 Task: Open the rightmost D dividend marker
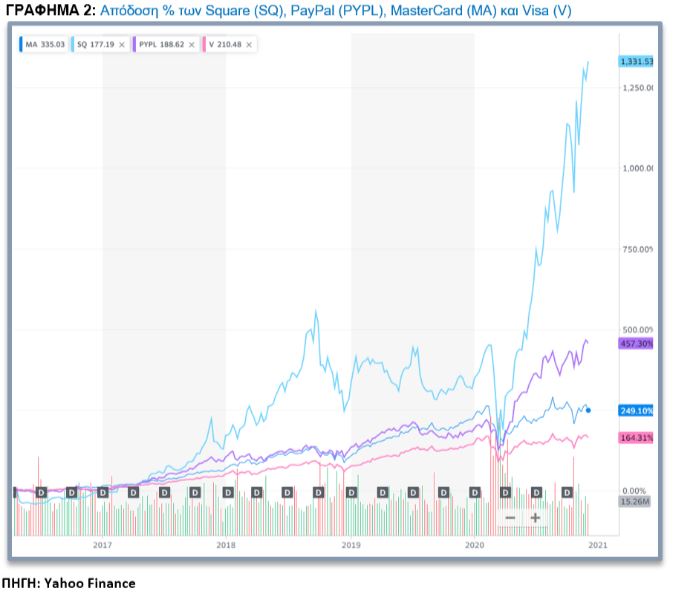click(x=567, y=492)
